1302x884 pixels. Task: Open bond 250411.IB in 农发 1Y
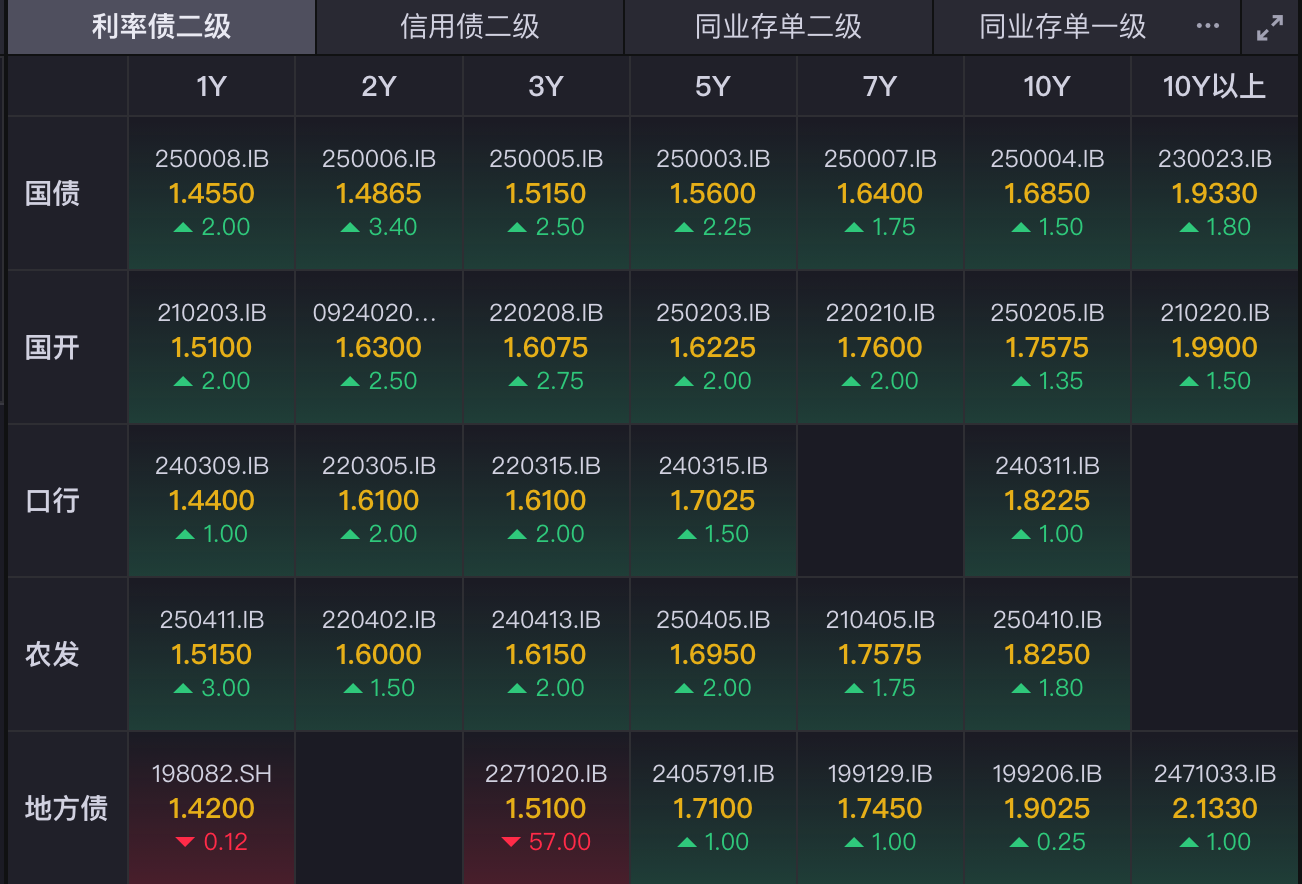(x=212, y=654)
